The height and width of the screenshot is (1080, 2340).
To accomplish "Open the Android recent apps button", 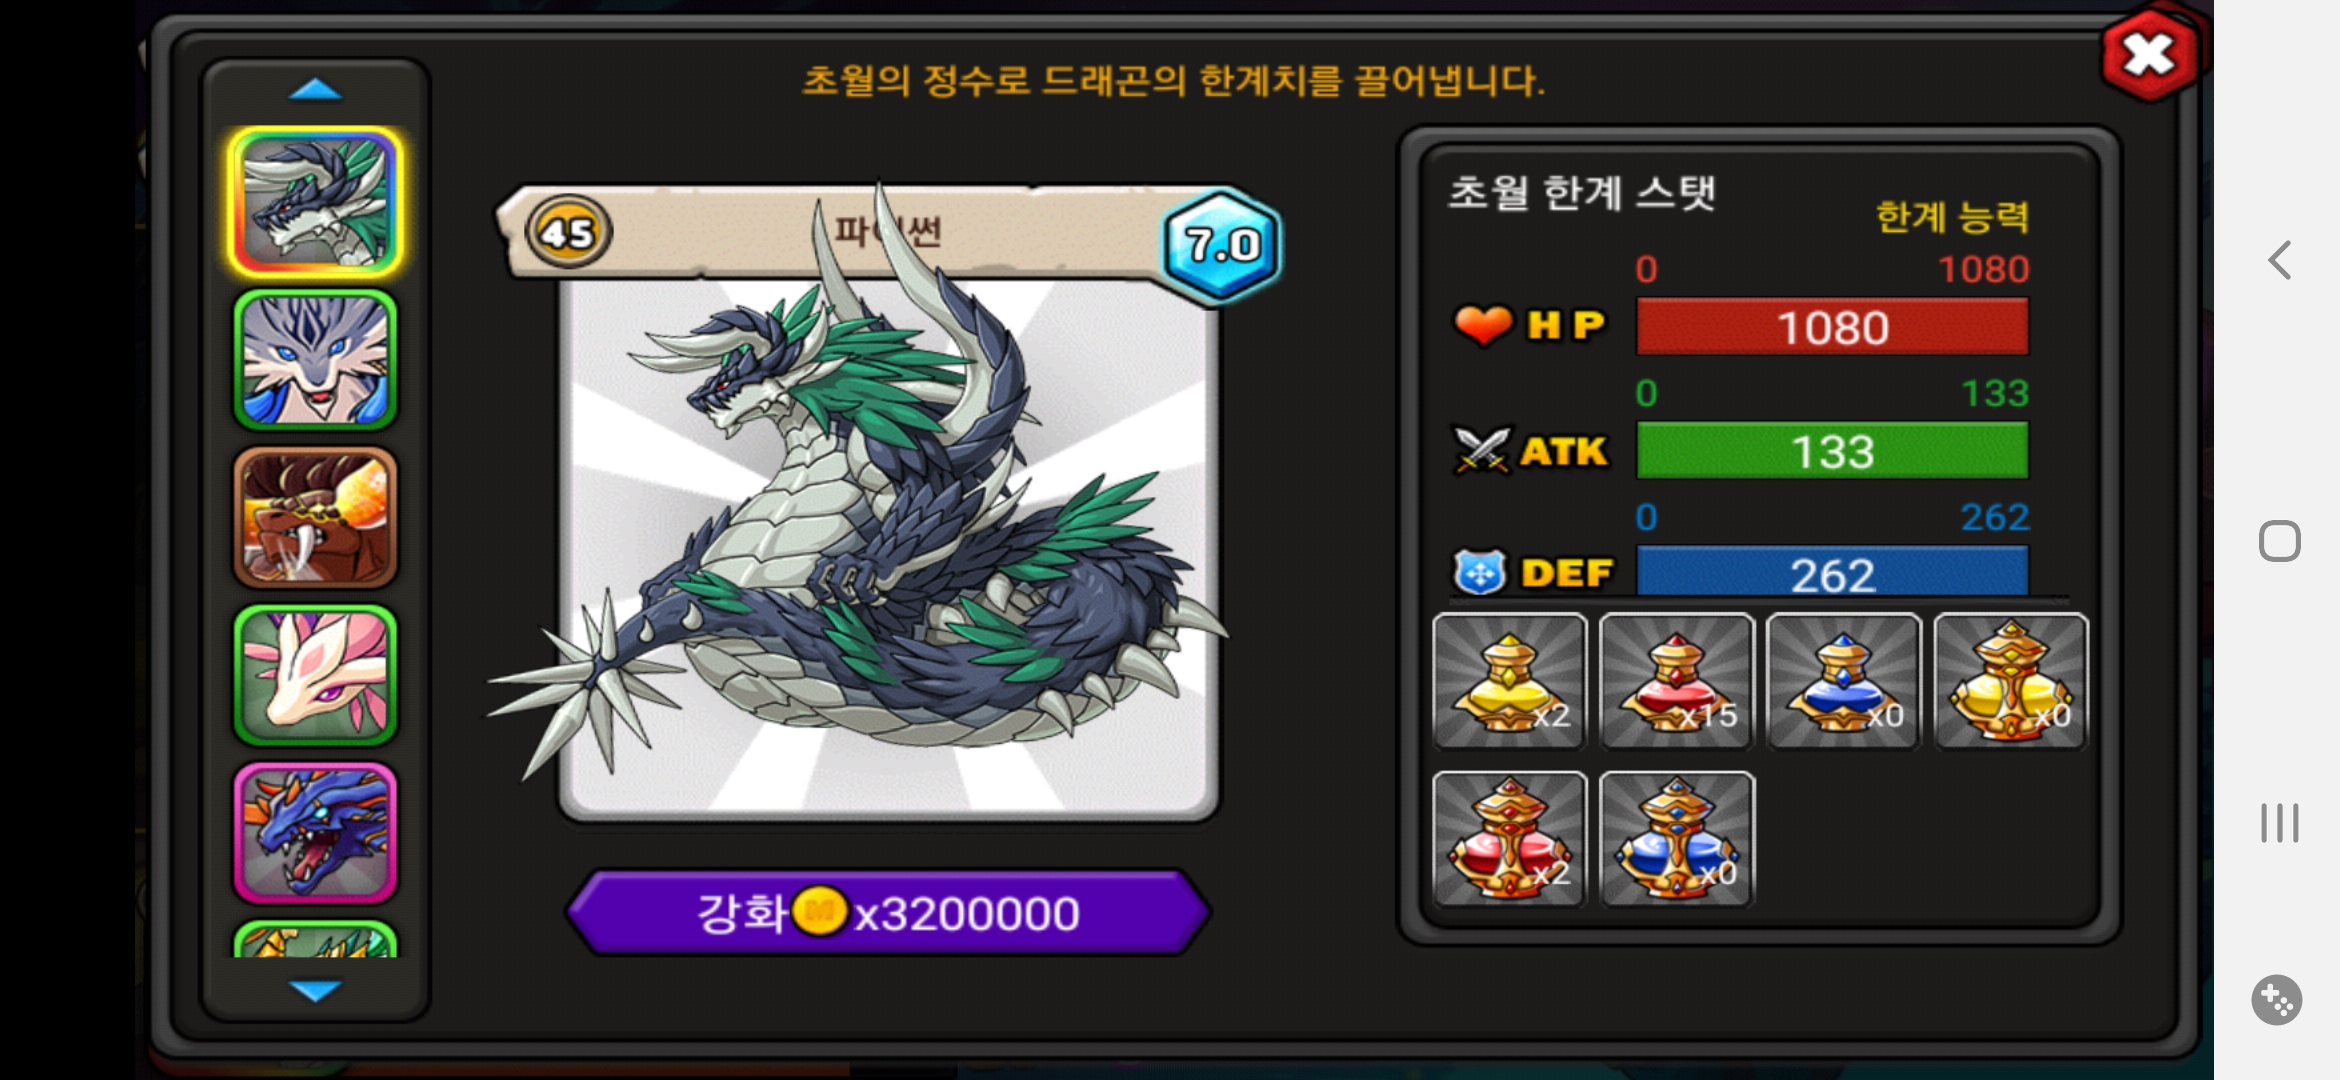I will pos(2279,823).
